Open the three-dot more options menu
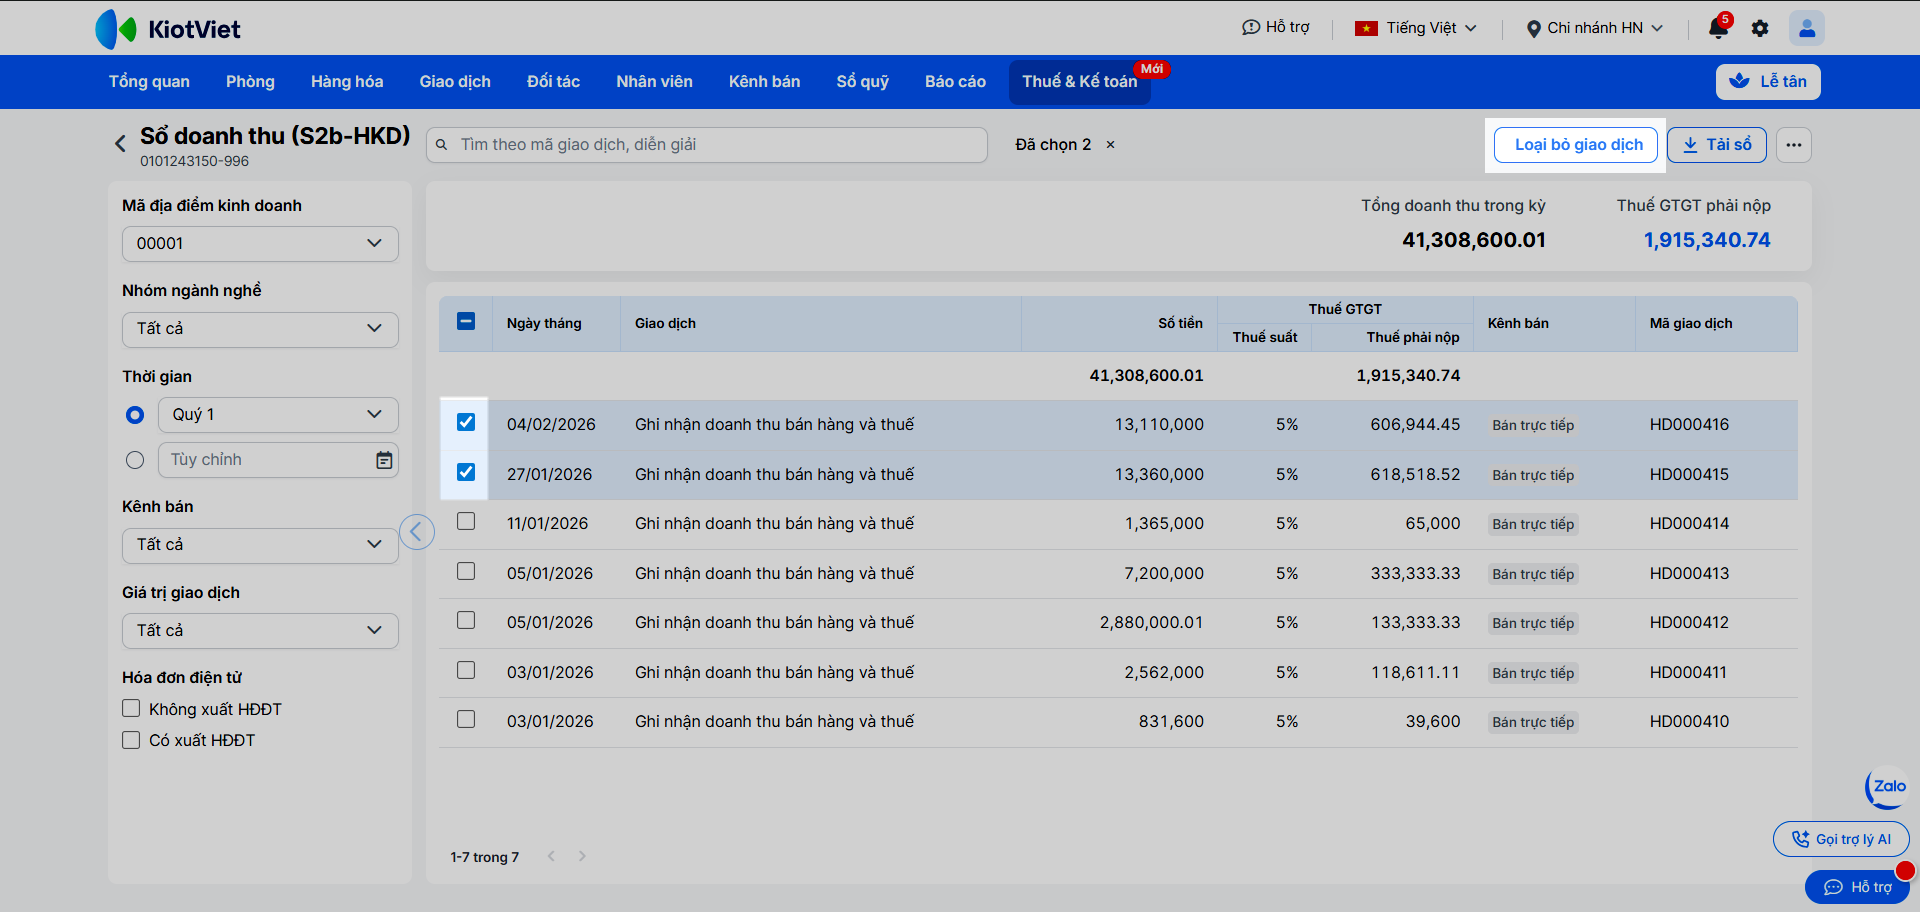 tap(1794, 145)
